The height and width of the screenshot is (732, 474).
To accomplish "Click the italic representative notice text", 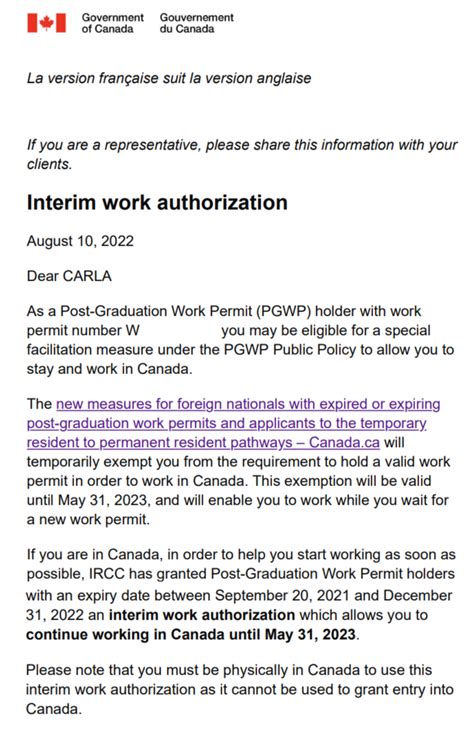I will 242,155.
